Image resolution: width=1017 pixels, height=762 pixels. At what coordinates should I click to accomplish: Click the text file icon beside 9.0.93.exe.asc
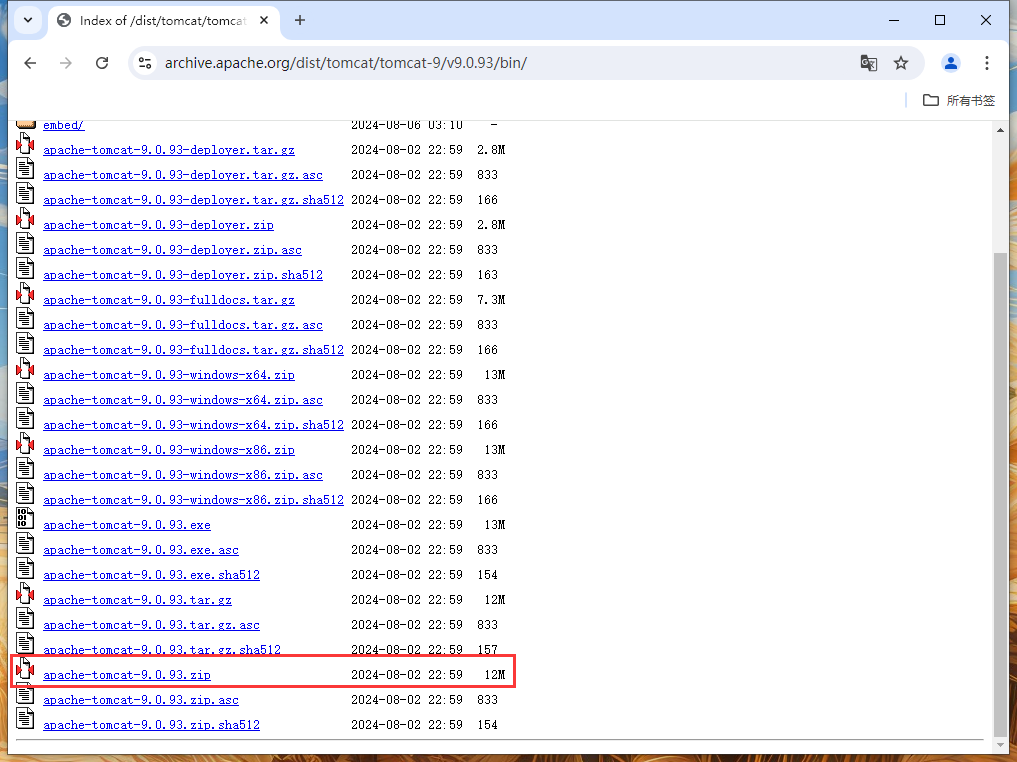point(25,543)
